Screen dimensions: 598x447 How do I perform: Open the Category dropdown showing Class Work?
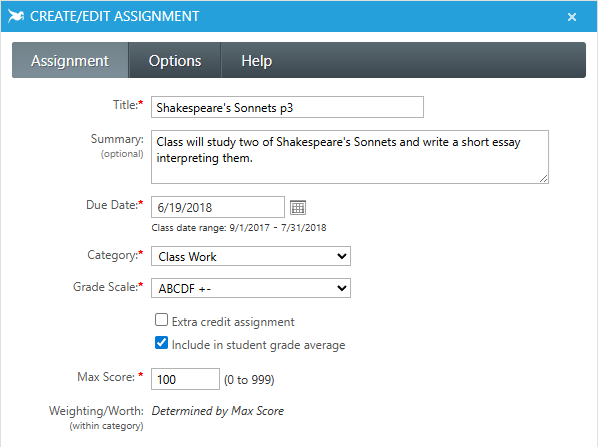point(251,256)
